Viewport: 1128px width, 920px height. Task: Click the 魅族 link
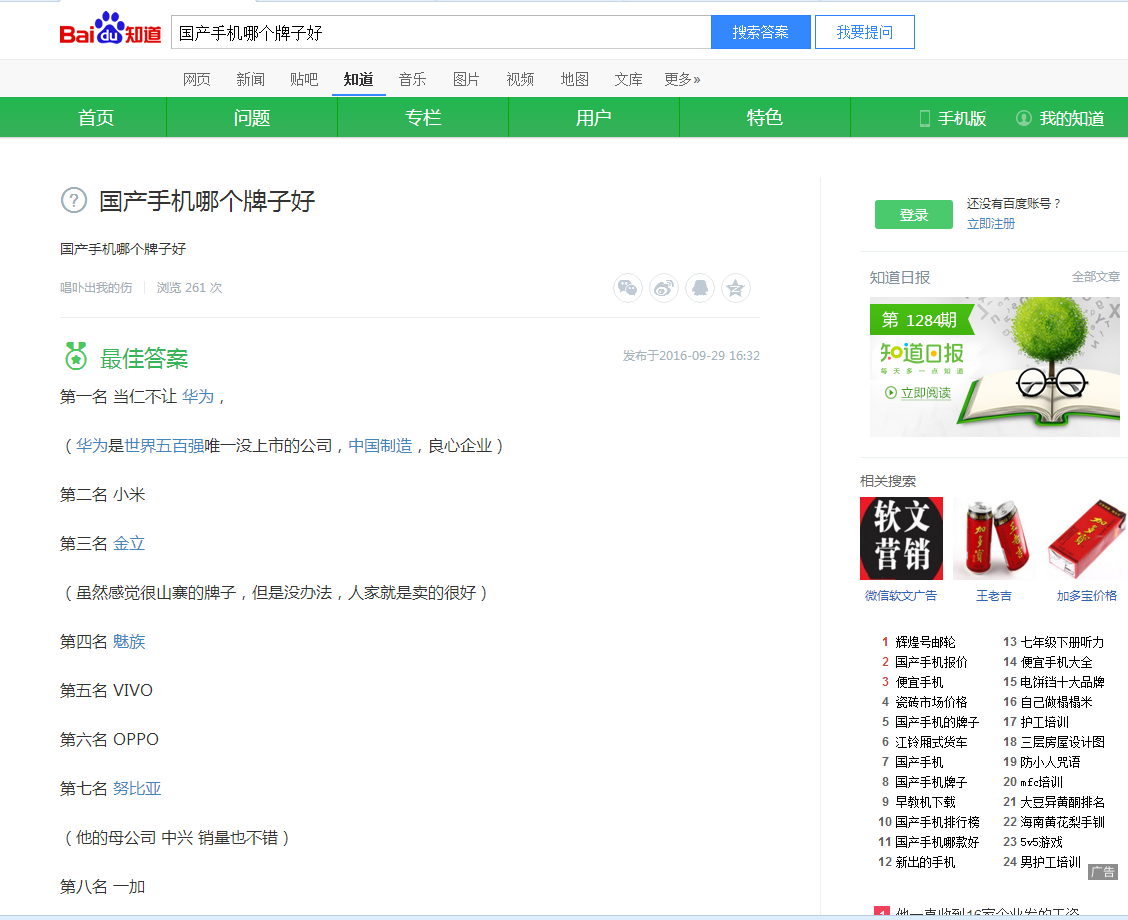coord(129,642)
